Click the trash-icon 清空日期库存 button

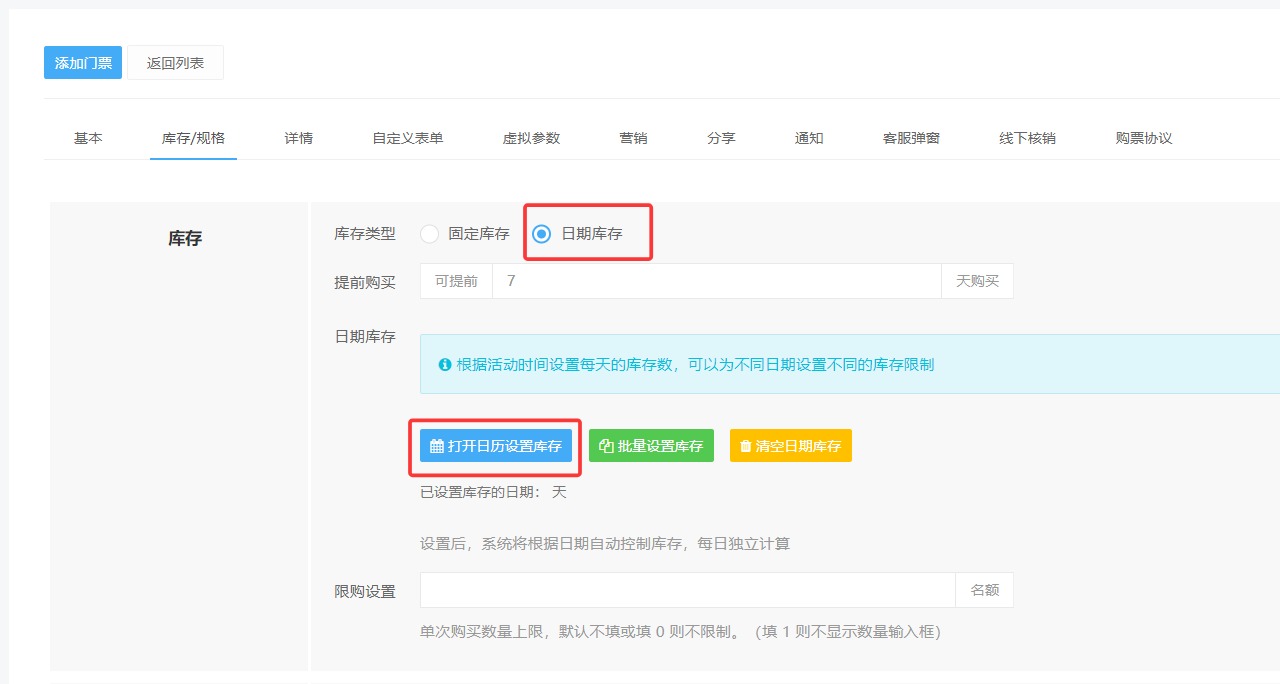coord(790,446)
